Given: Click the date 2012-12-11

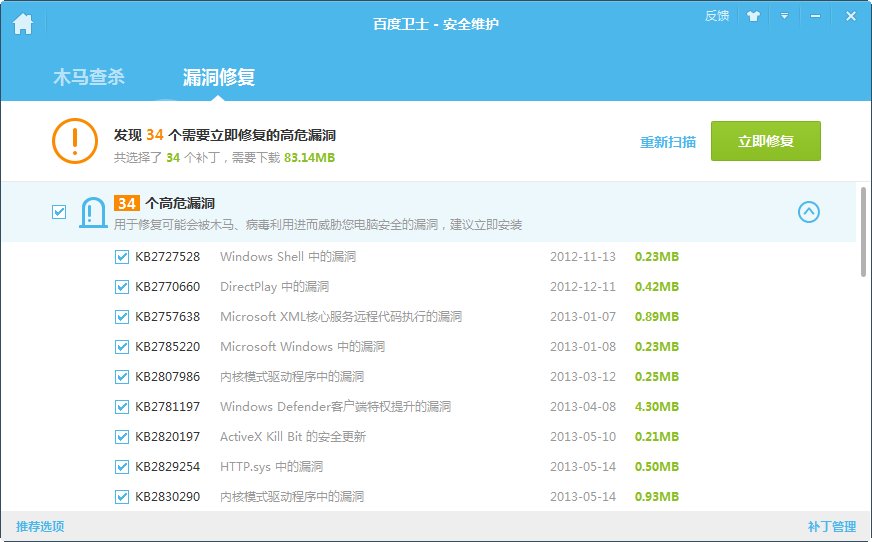Looking at the screenshot, I should [x=583, y=287].
